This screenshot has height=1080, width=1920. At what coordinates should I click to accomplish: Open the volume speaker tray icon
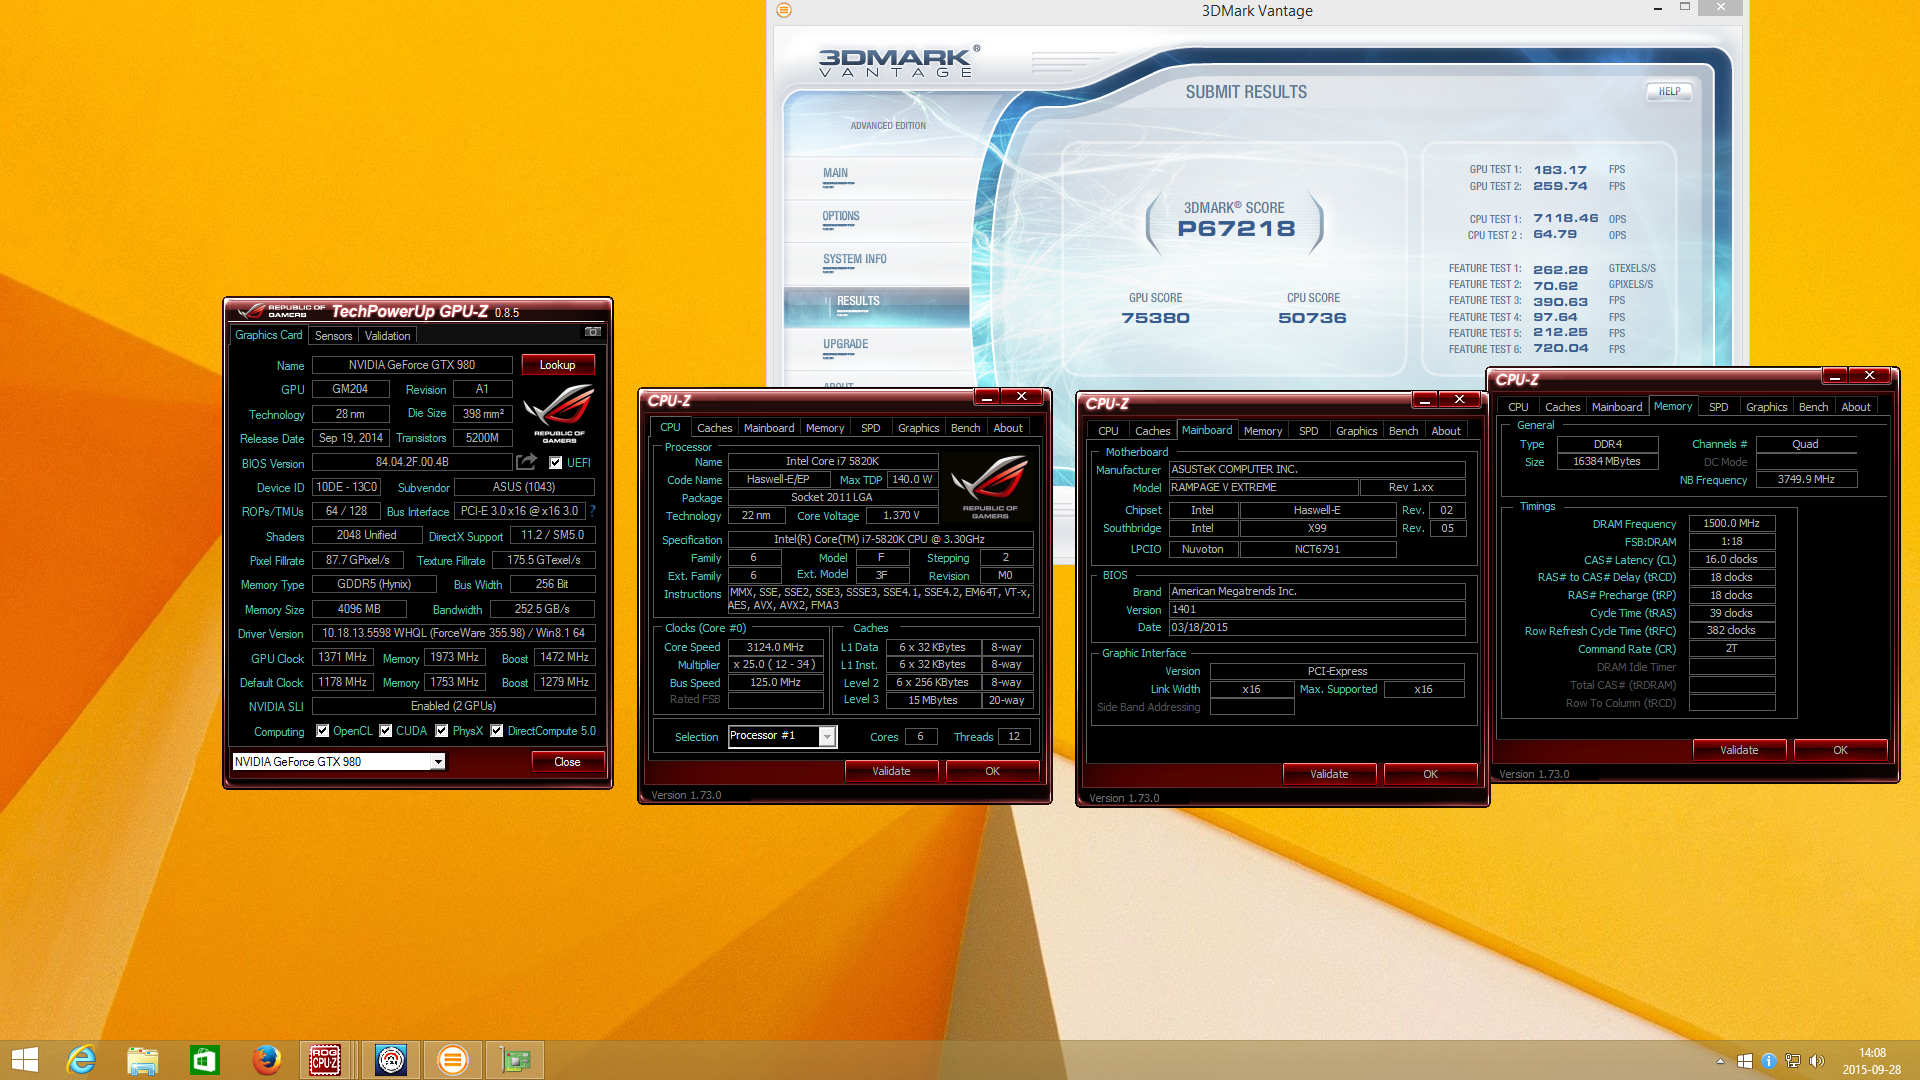tap(1817, 1061)
